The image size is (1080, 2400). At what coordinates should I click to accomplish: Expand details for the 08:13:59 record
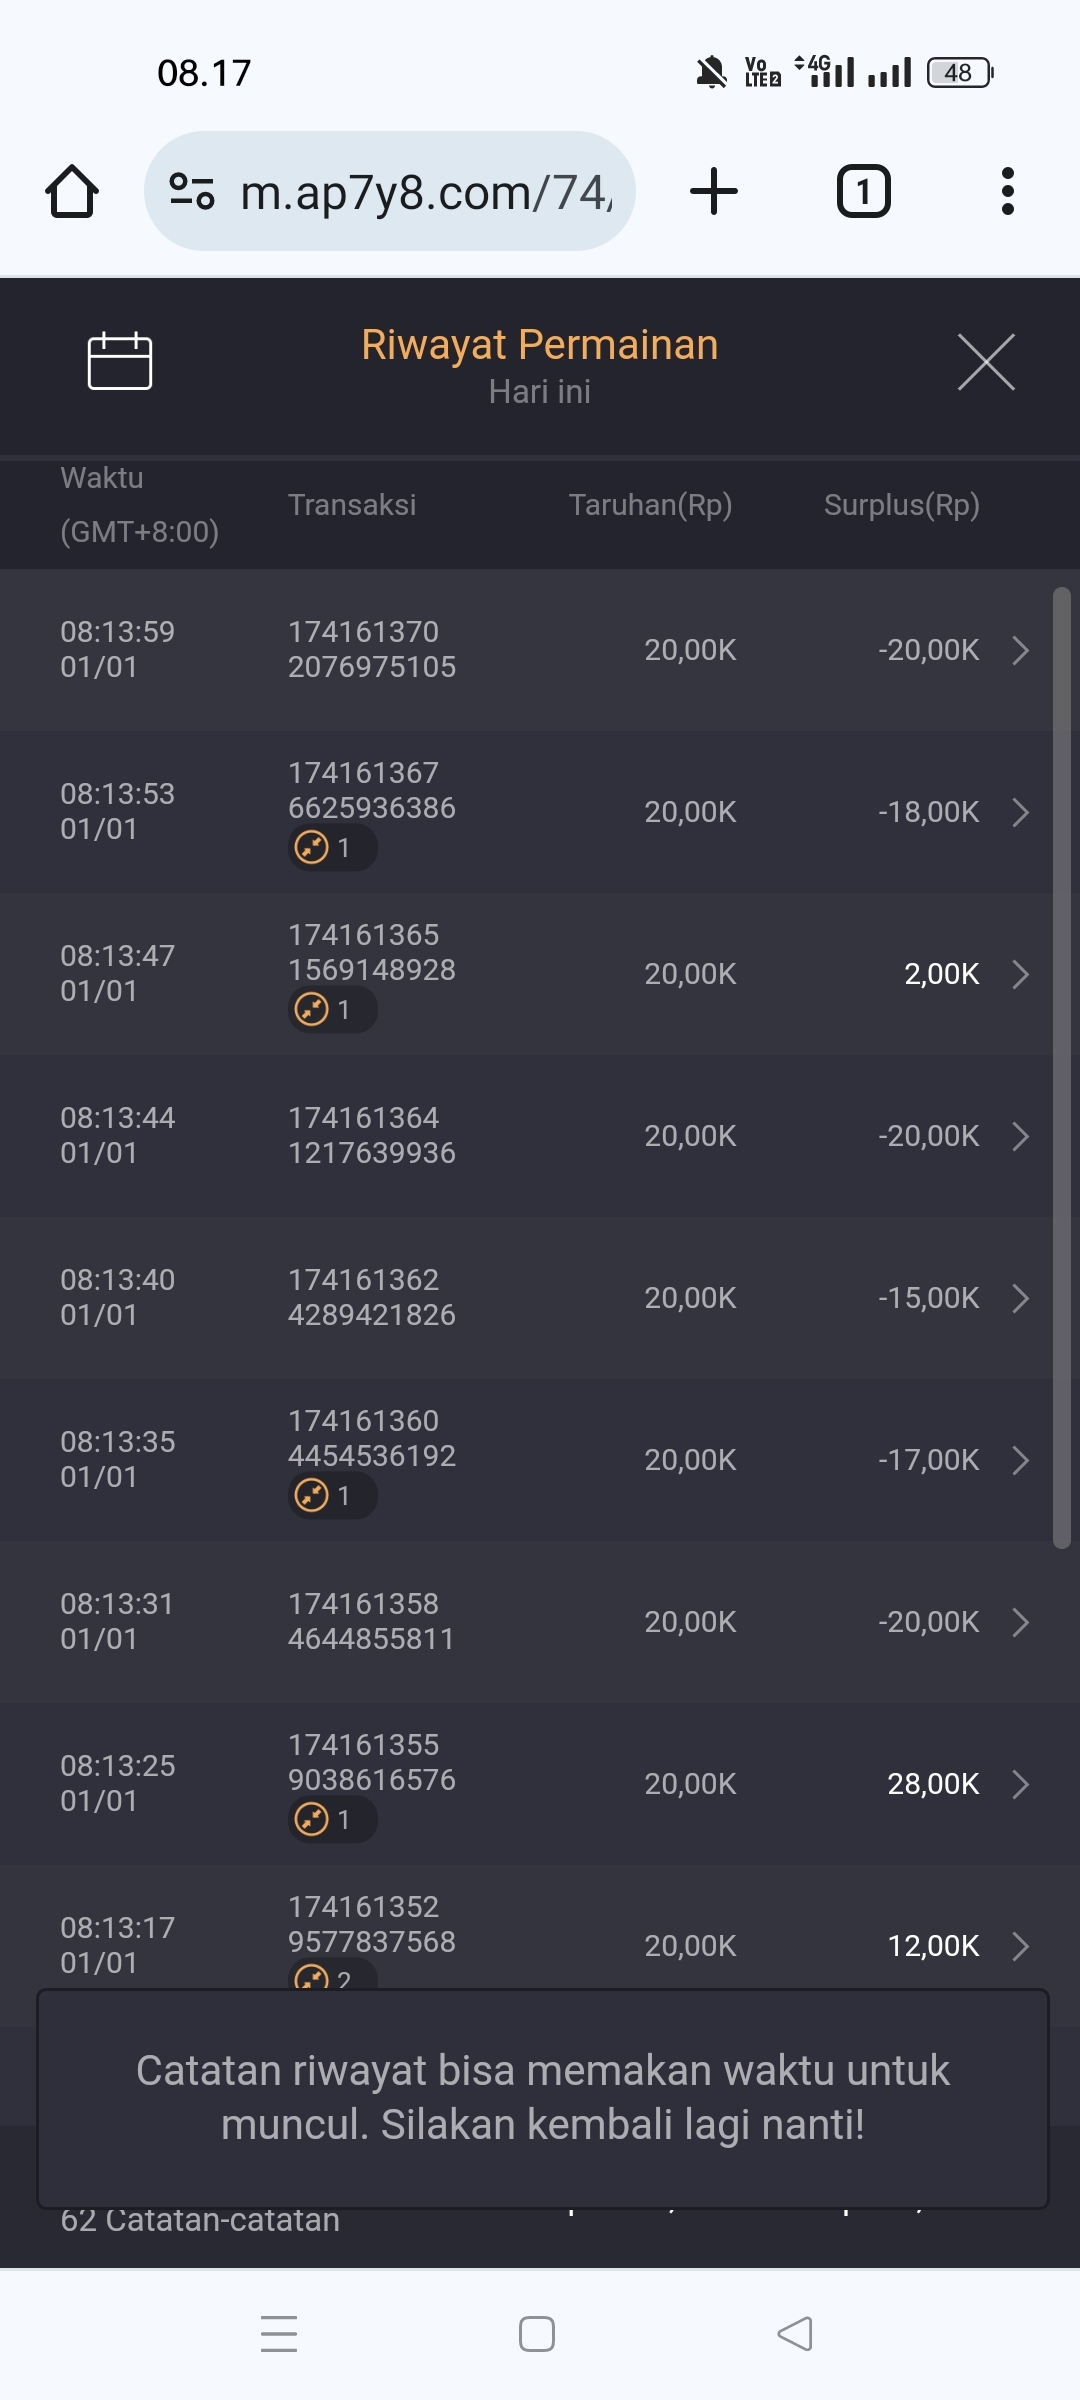click(1020, 650)
